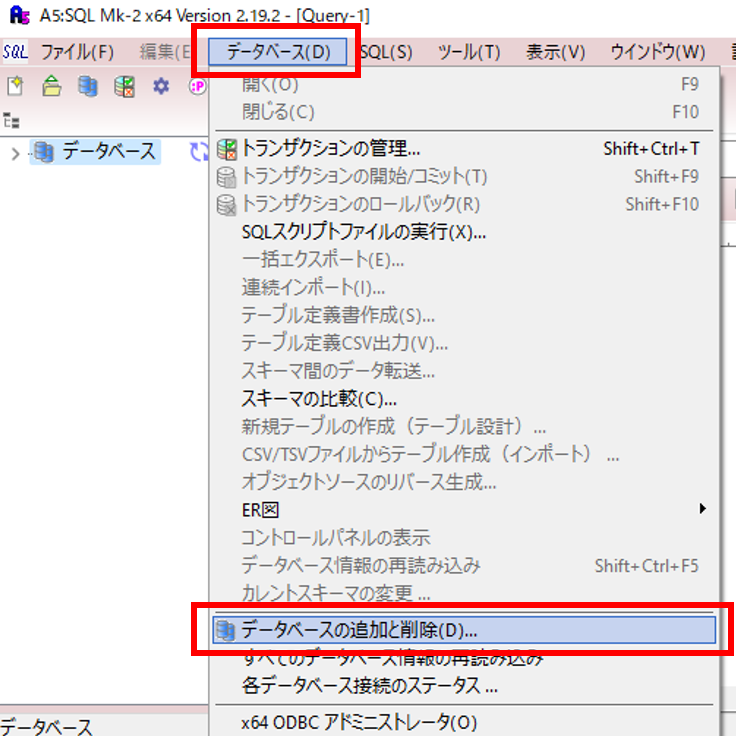Click the database add/remove toolbar icon
Viewport: 736px width, 736px height.
[x=88, y=86]
